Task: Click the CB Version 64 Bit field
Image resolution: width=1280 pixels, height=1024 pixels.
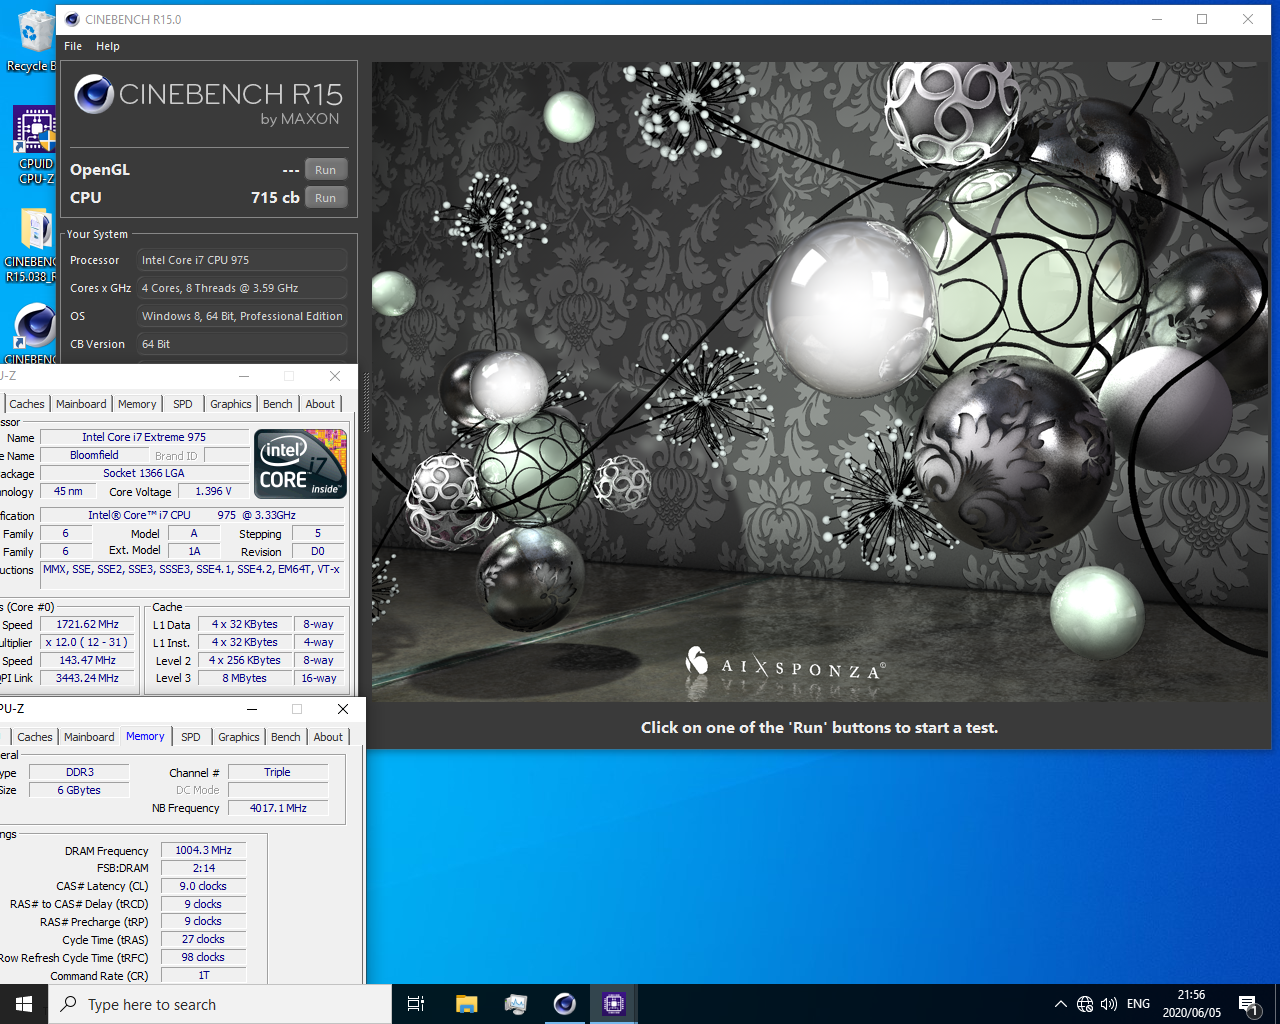Action: [x=242, y=344]
